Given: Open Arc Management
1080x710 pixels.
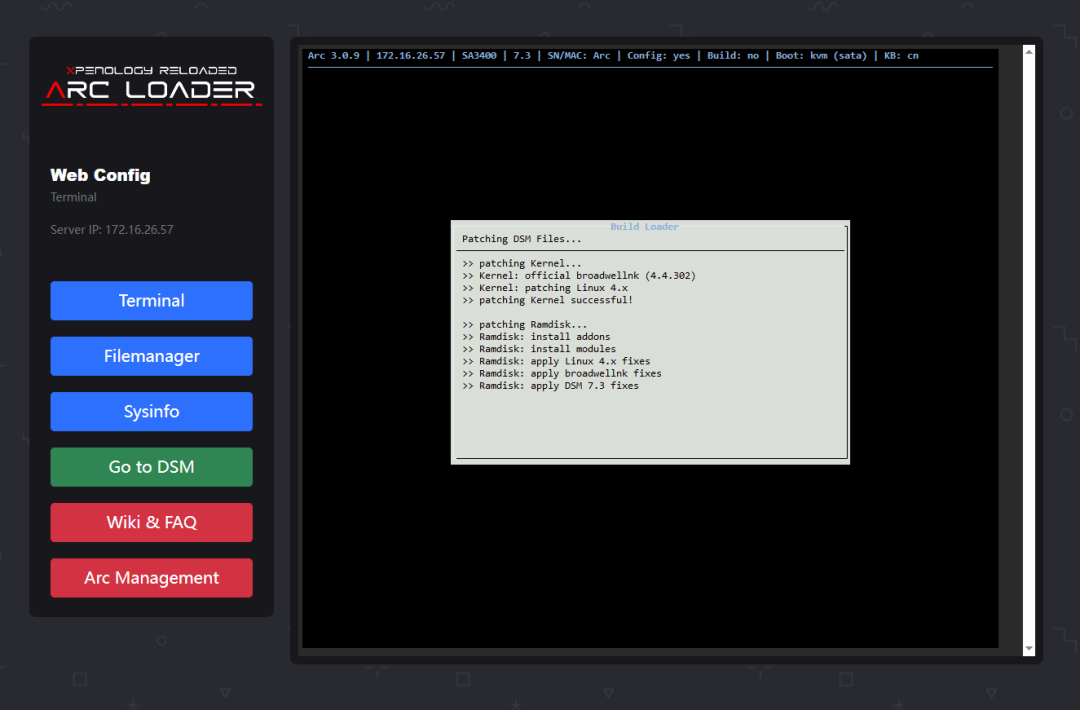Looking at the screenshot, I should [x=152, y=578].
